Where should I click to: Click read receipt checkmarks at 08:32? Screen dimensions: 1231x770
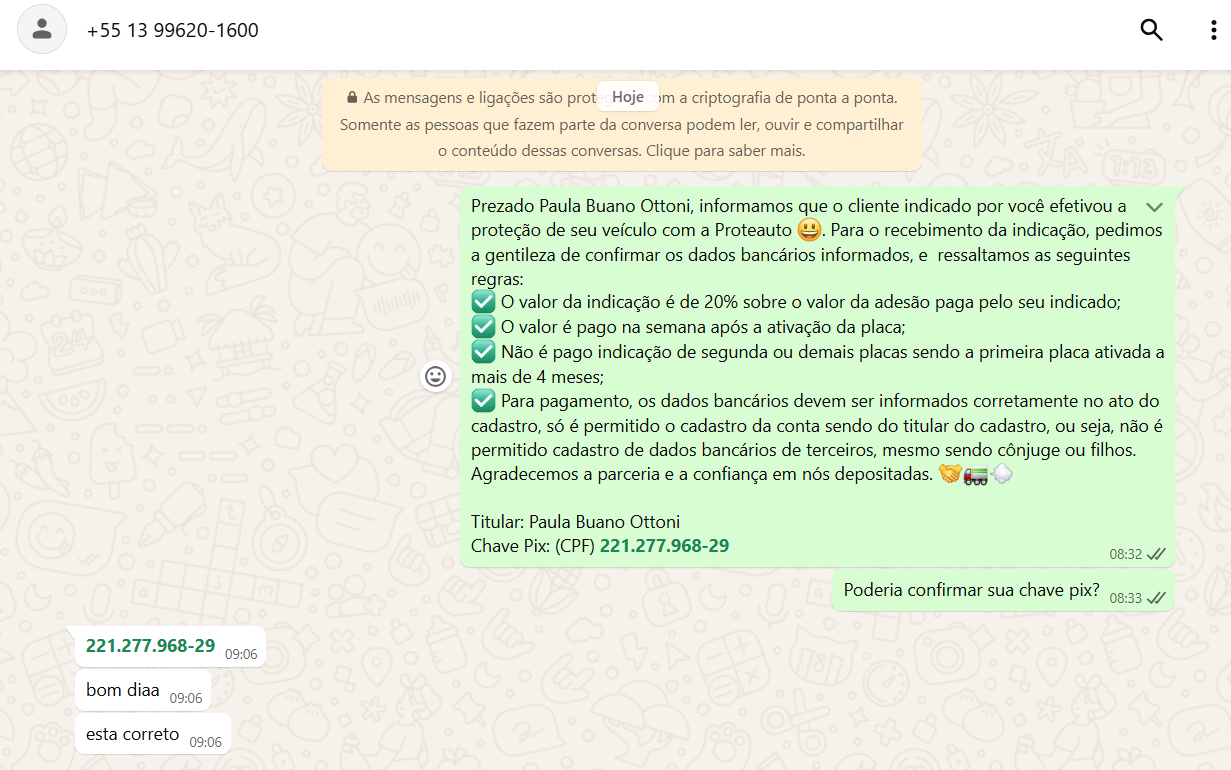pos(1156,554)
